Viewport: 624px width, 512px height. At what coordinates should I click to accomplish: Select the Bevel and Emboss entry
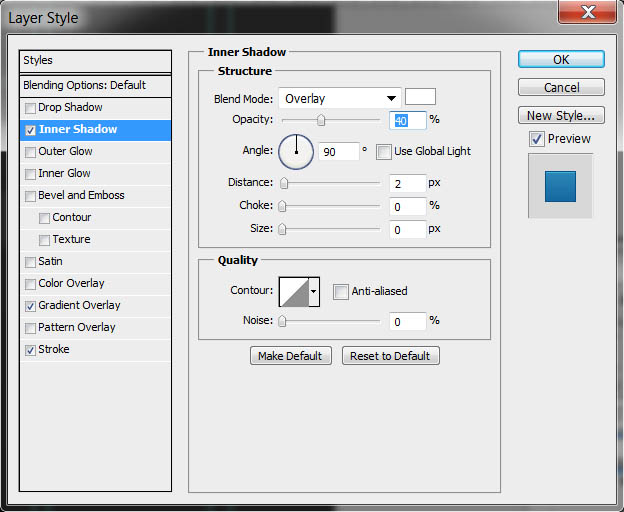coord(81,195)
